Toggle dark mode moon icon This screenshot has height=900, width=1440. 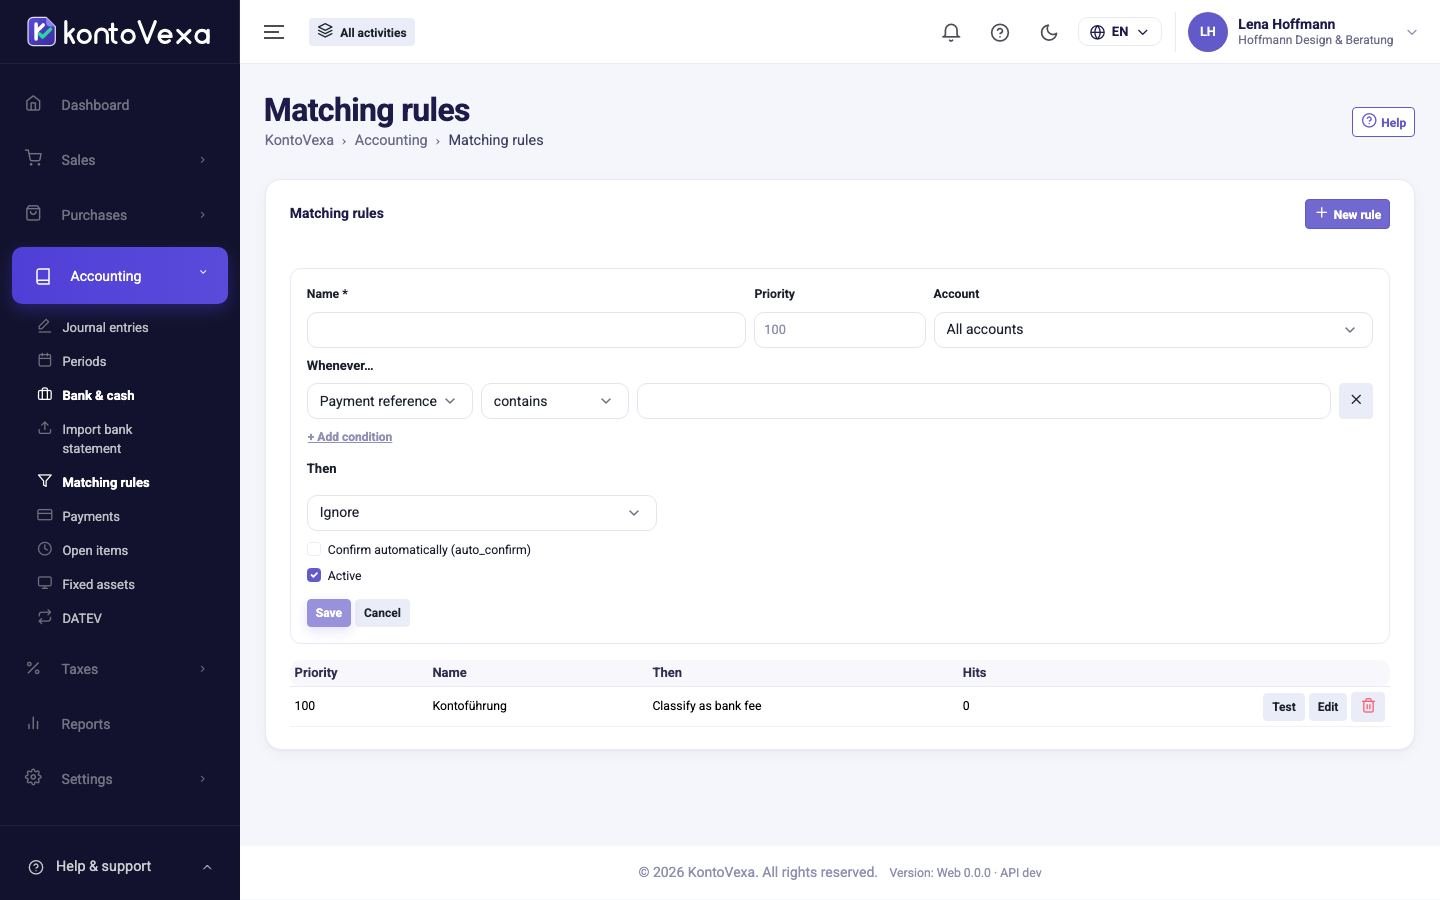(1049, 32)
